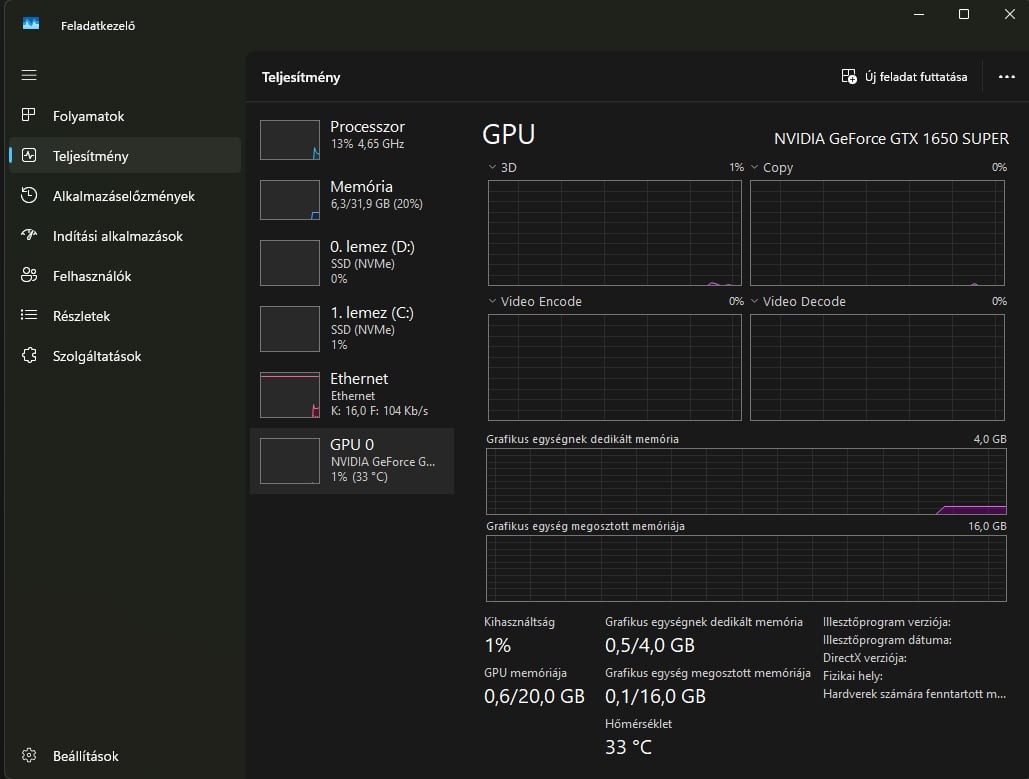Click the Alkalmazáselőzmények history icon

pos(29,196)
